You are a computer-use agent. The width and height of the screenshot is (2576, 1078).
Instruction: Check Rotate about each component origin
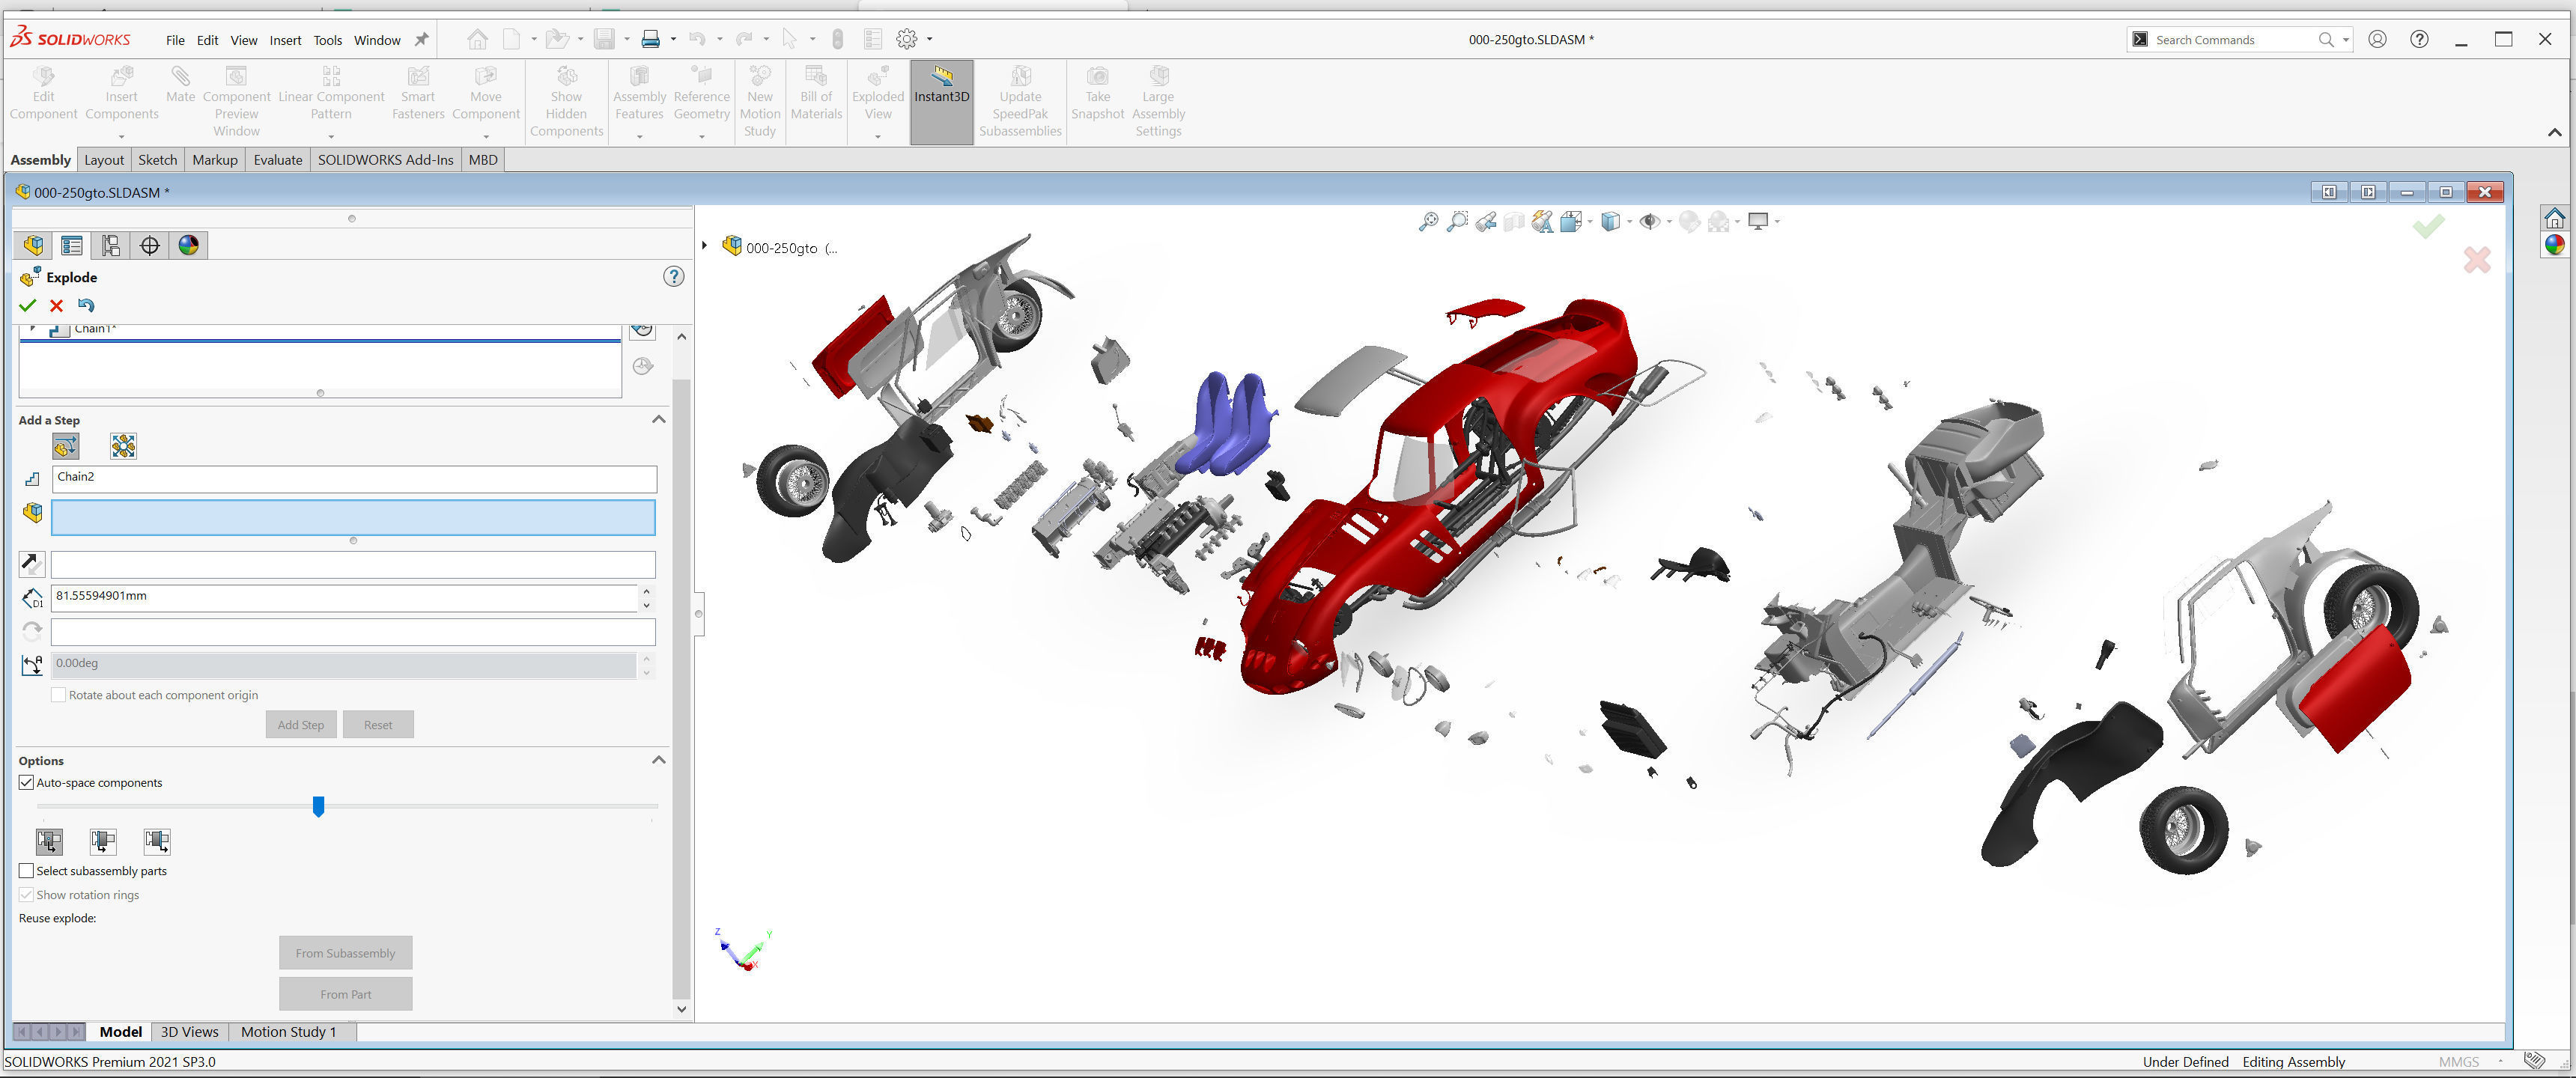click(59, 695)
